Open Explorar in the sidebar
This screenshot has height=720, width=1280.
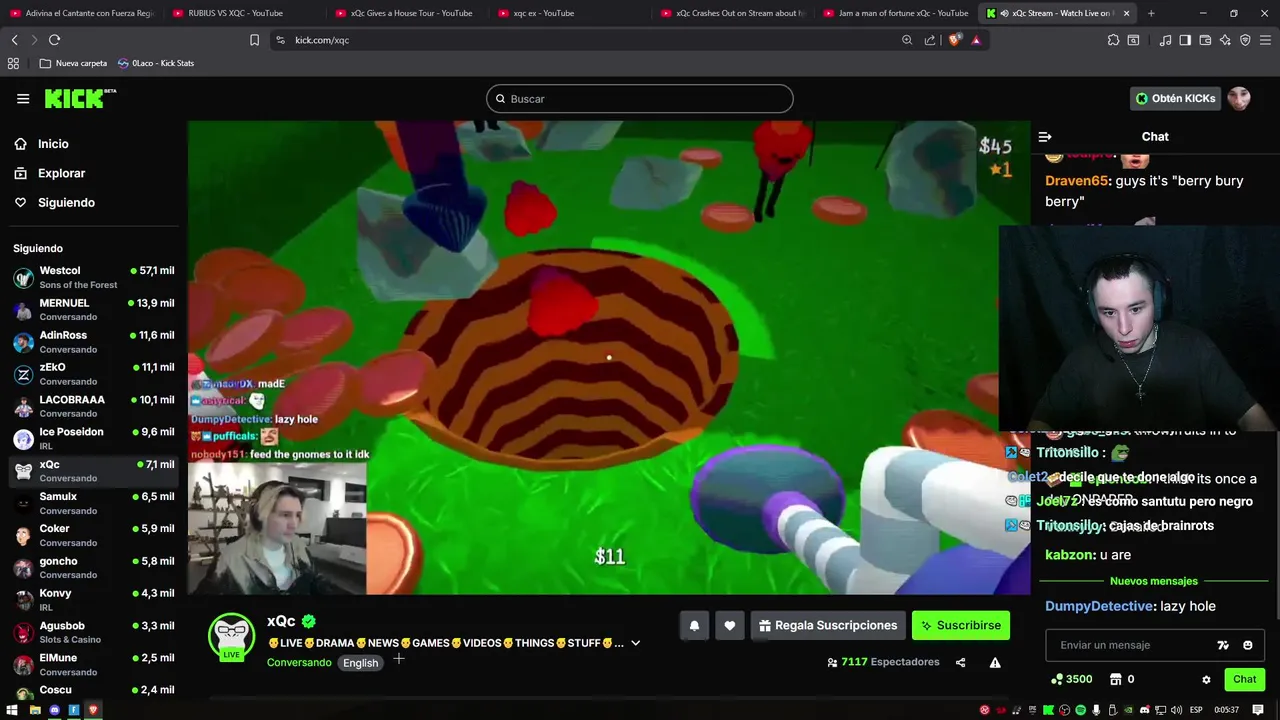point(61,173)
